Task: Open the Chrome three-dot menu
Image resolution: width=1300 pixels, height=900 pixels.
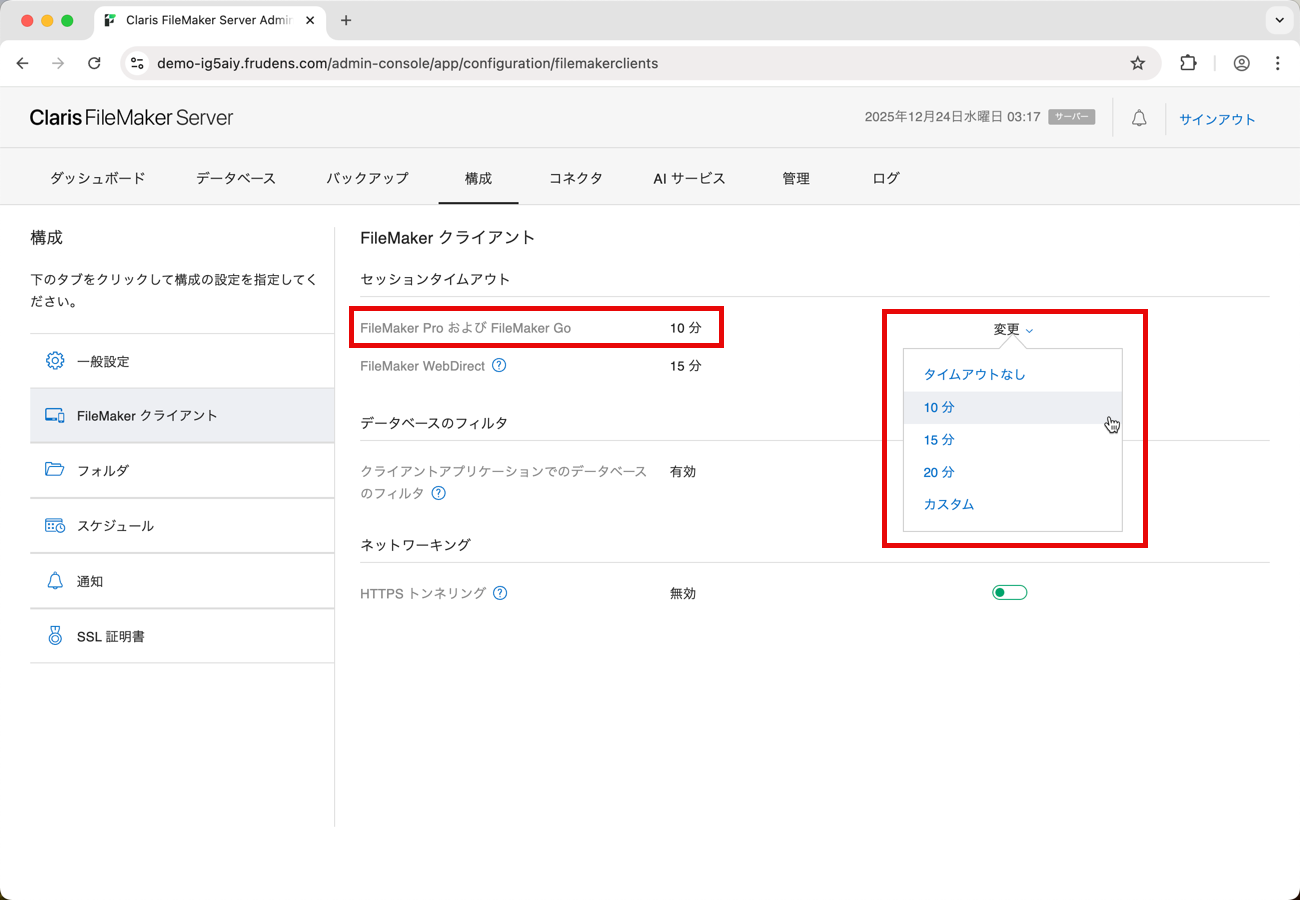Action: (1278, 63)
